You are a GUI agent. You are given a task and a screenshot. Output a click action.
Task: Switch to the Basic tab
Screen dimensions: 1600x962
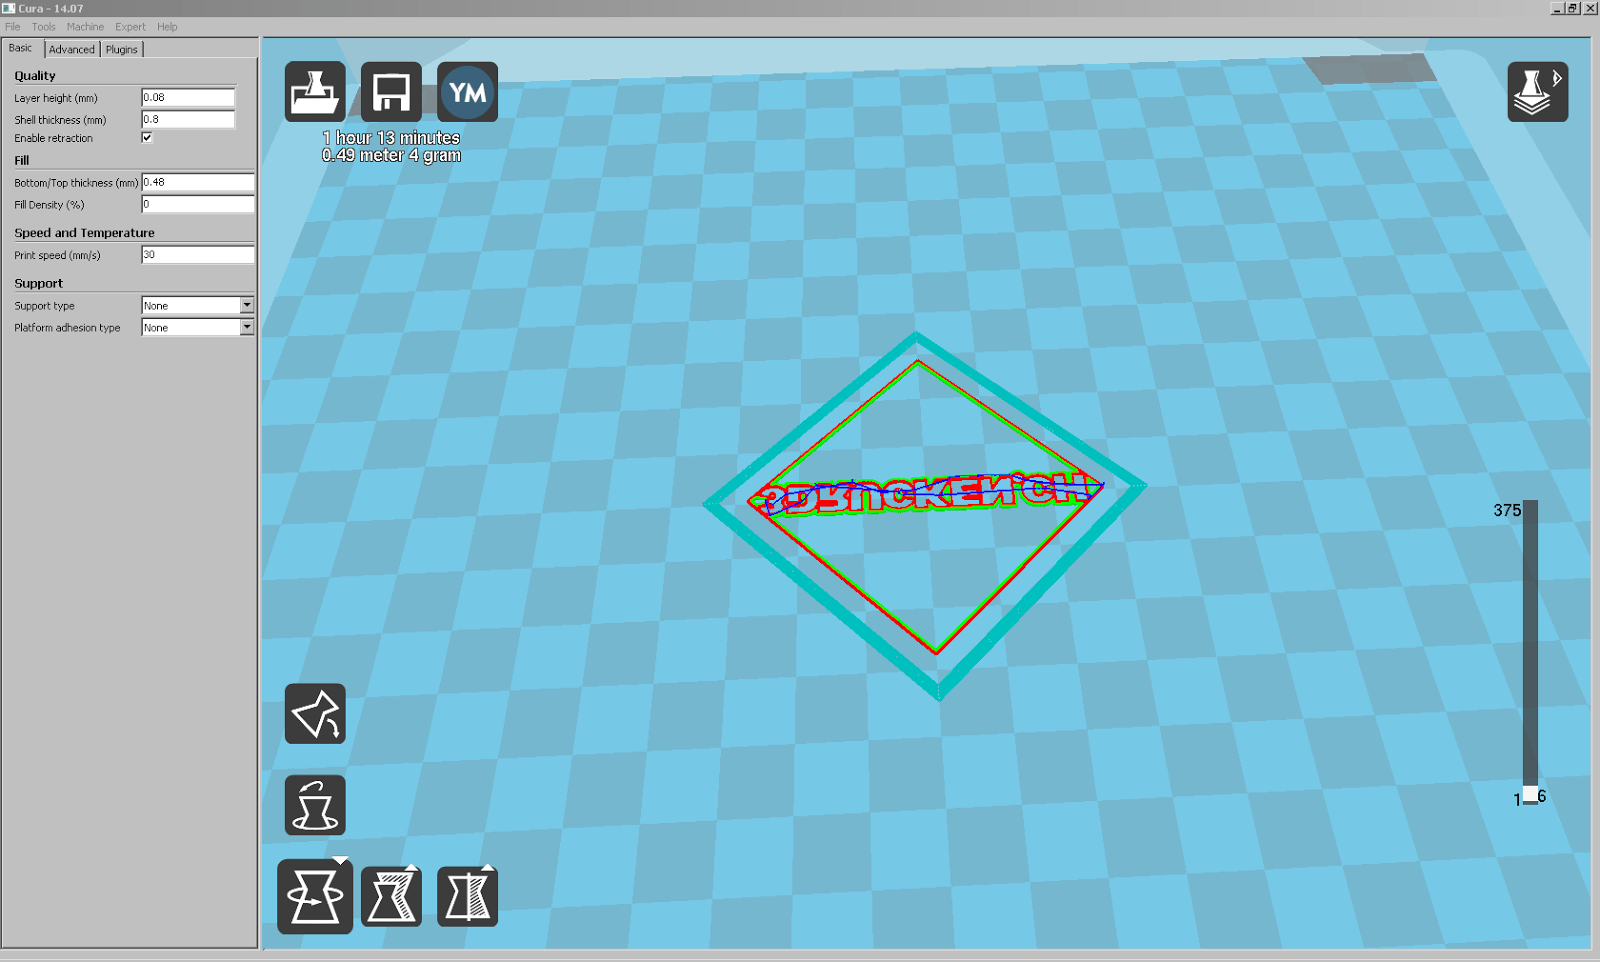[x=21, y=48]
